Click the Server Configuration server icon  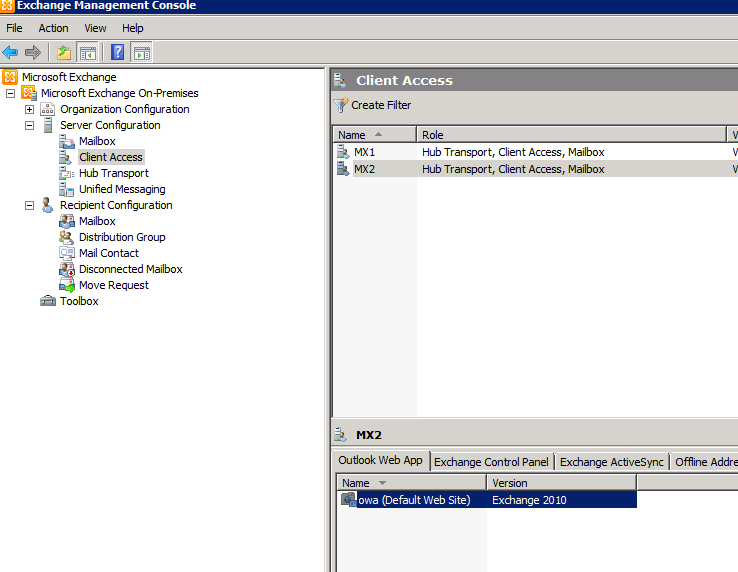click(48, 125)
